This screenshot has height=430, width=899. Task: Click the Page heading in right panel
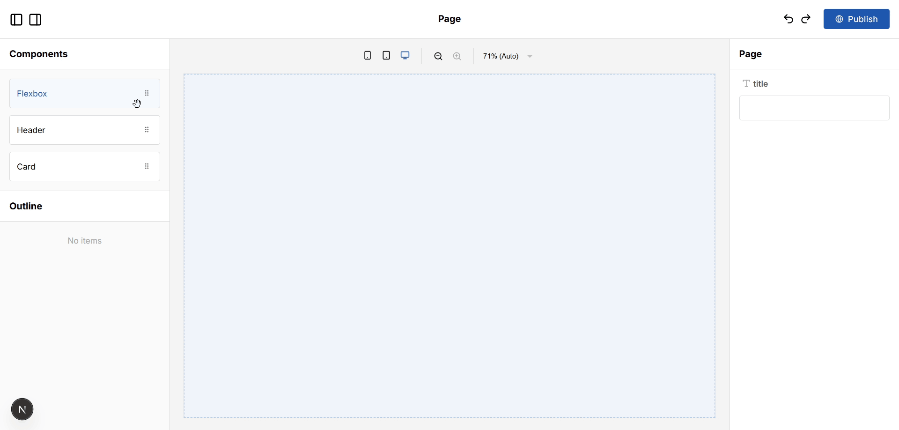(x=751, y=54)
